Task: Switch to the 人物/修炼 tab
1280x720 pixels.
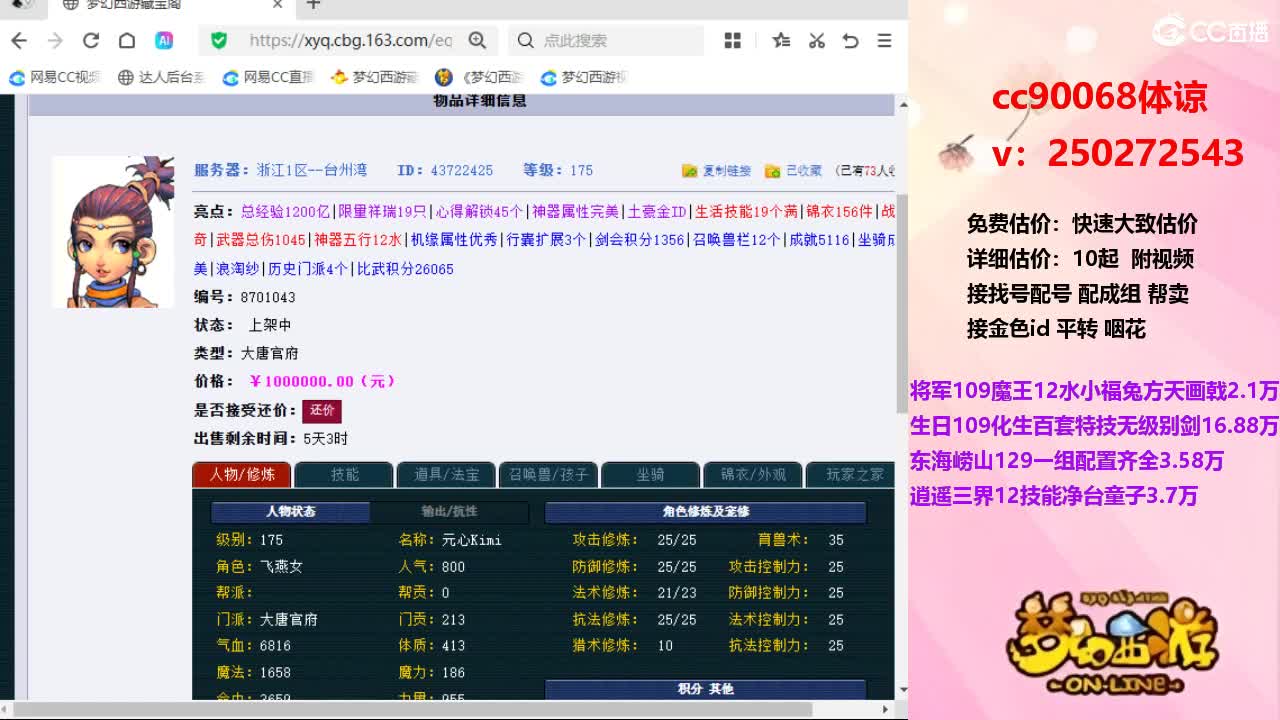Action: pos(242,474)
